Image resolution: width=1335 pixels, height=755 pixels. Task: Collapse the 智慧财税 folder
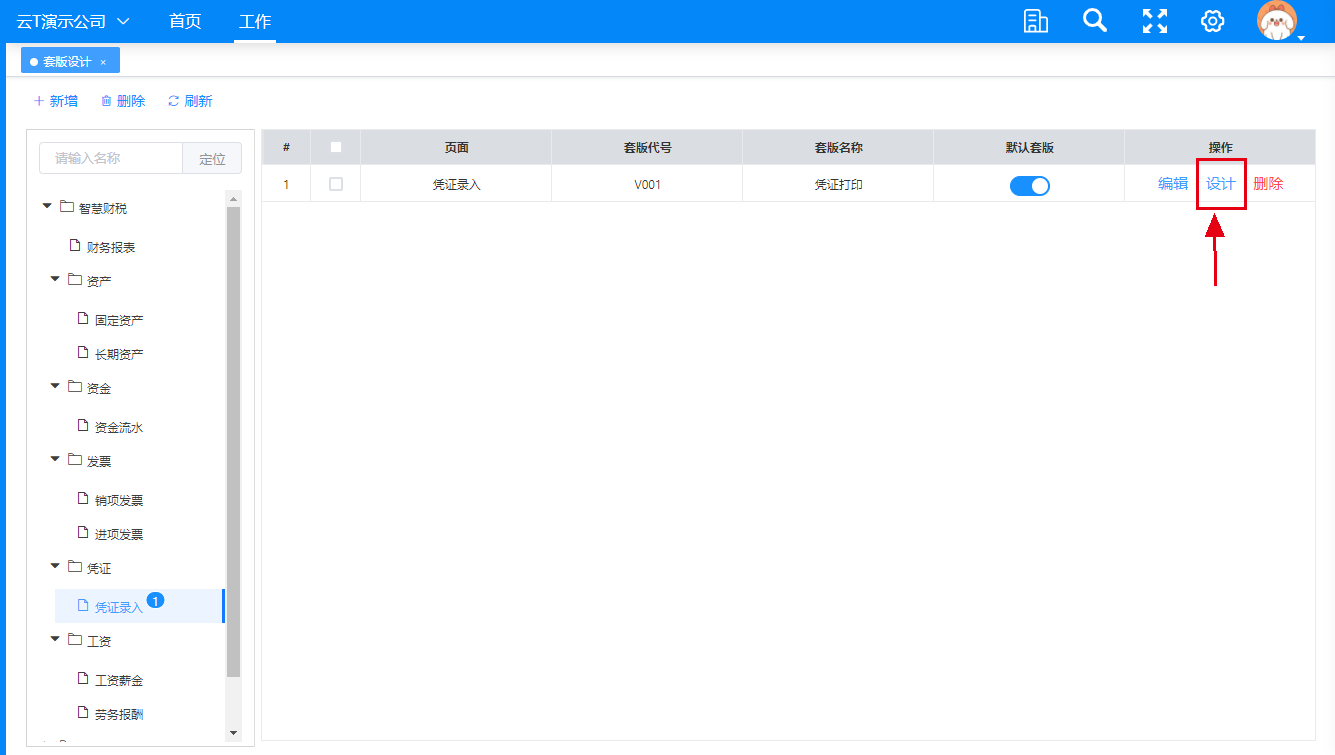[47, 207]
